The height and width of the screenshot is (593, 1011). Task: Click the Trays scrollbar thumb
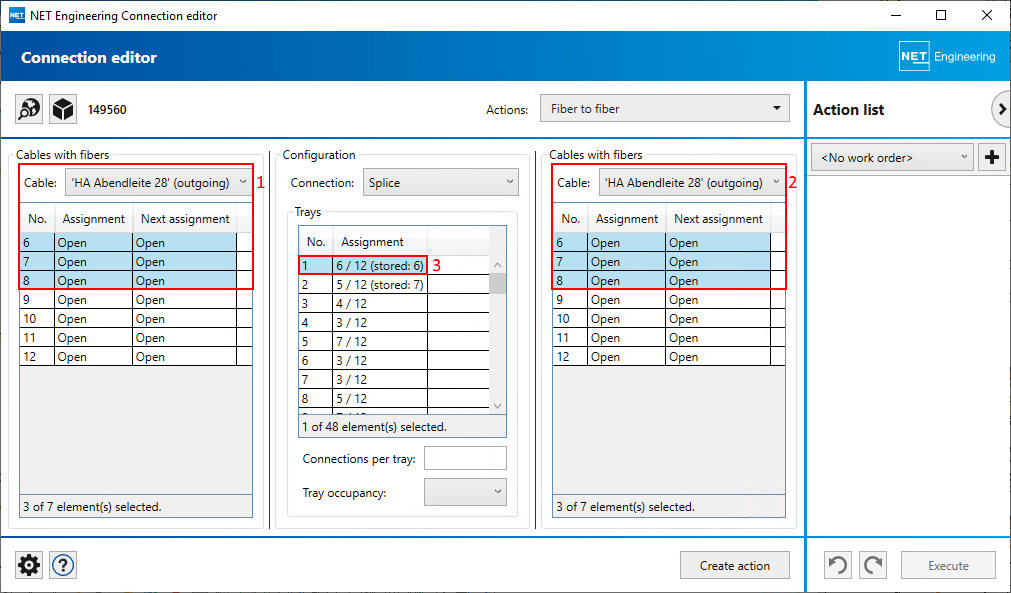pos(497,283)
